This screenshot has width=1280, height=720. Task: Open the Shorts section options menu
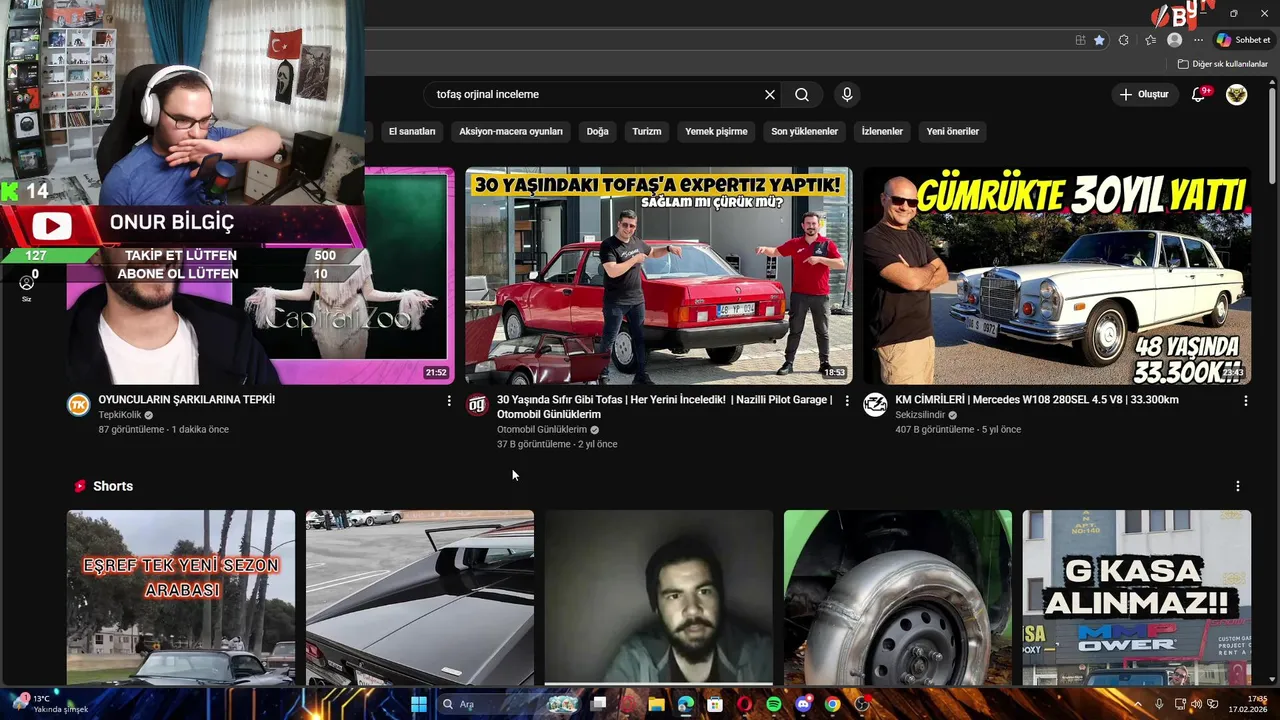tap(1238, 486)
